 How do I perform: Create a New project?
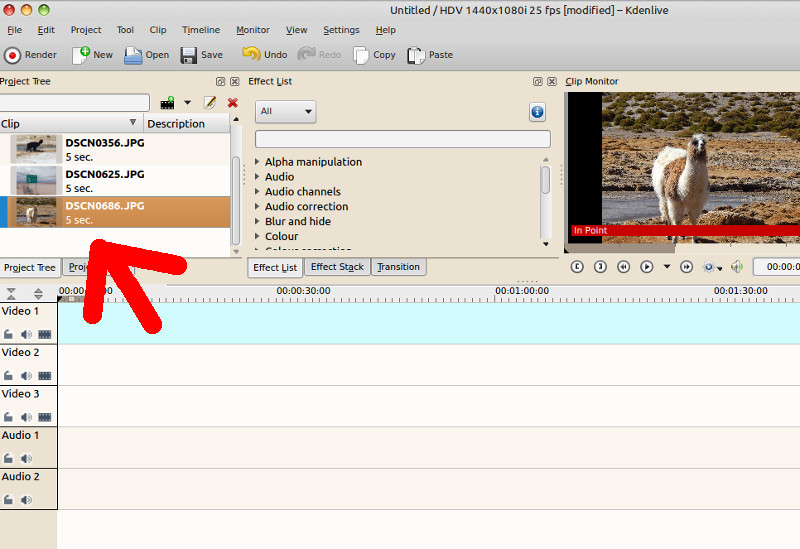[92, 55]
